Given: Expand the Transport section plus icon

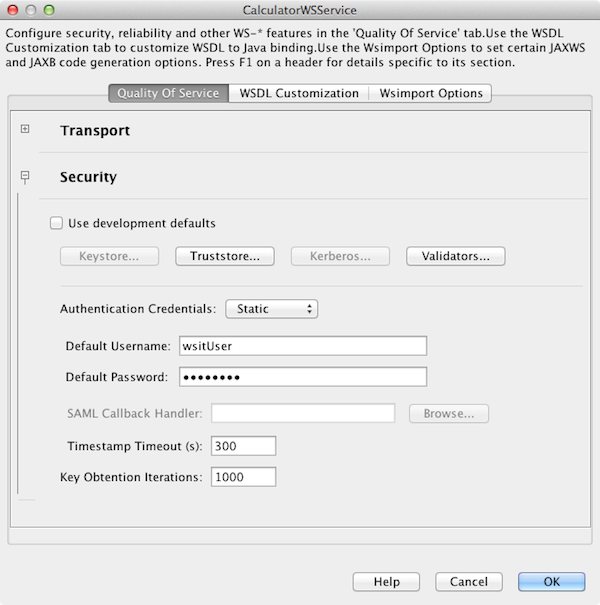Looking at the screenshot, I should [25, 130].
